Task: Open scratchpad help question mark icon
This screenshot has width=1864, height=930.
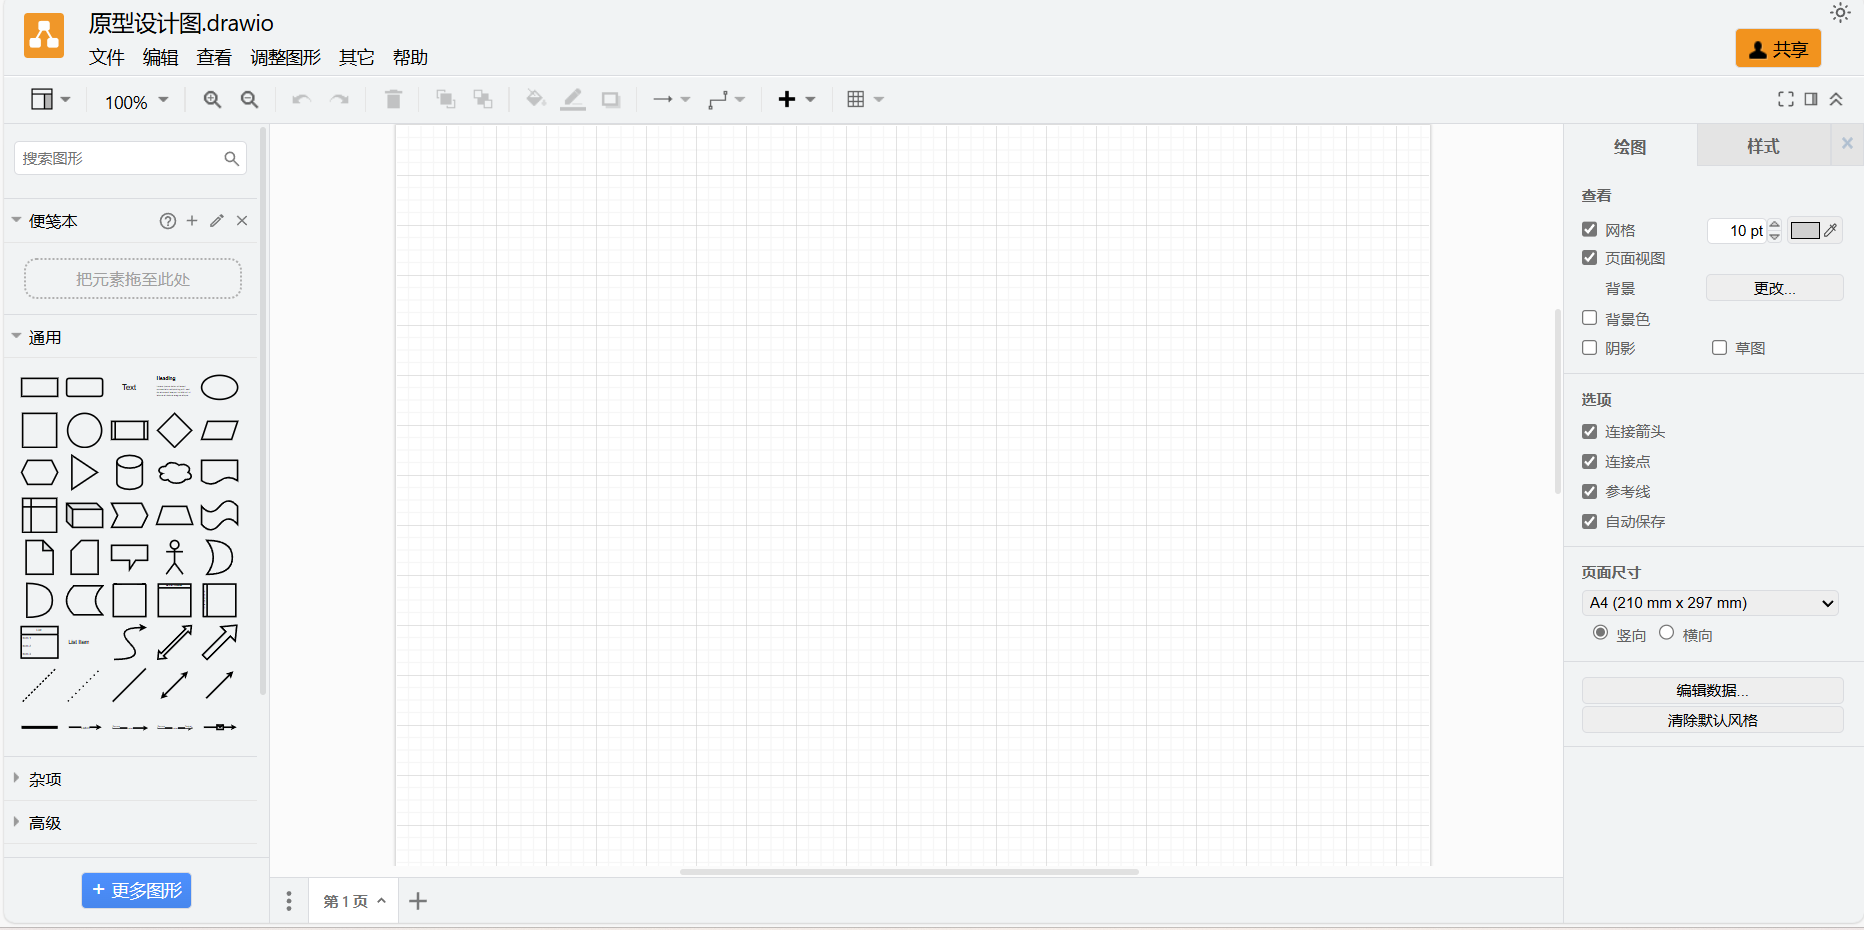Action: tap(168, 221)
